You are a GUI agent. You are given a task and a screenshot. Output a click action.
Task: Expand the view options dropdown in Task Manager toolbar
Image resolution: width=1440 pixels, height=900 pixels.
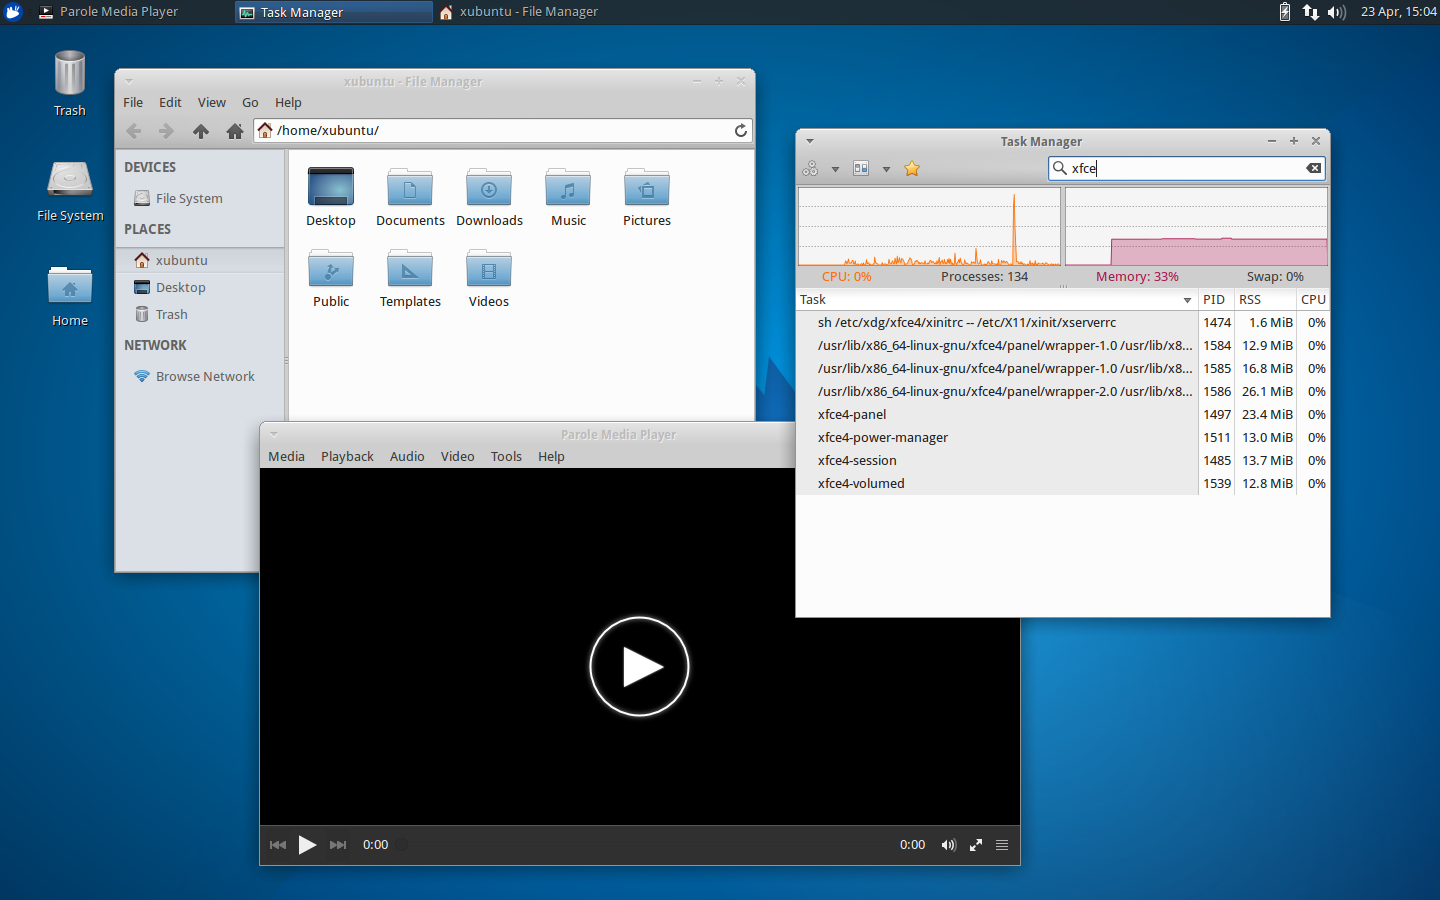[886, 168]
